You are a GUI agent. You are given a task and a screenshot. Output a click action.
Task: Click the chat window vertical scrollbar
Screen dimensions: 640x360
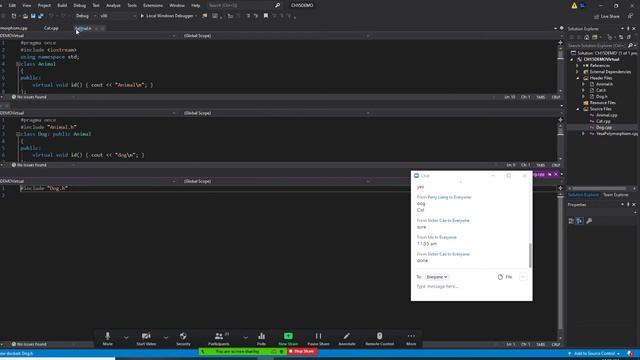click(x=530, y=256)
